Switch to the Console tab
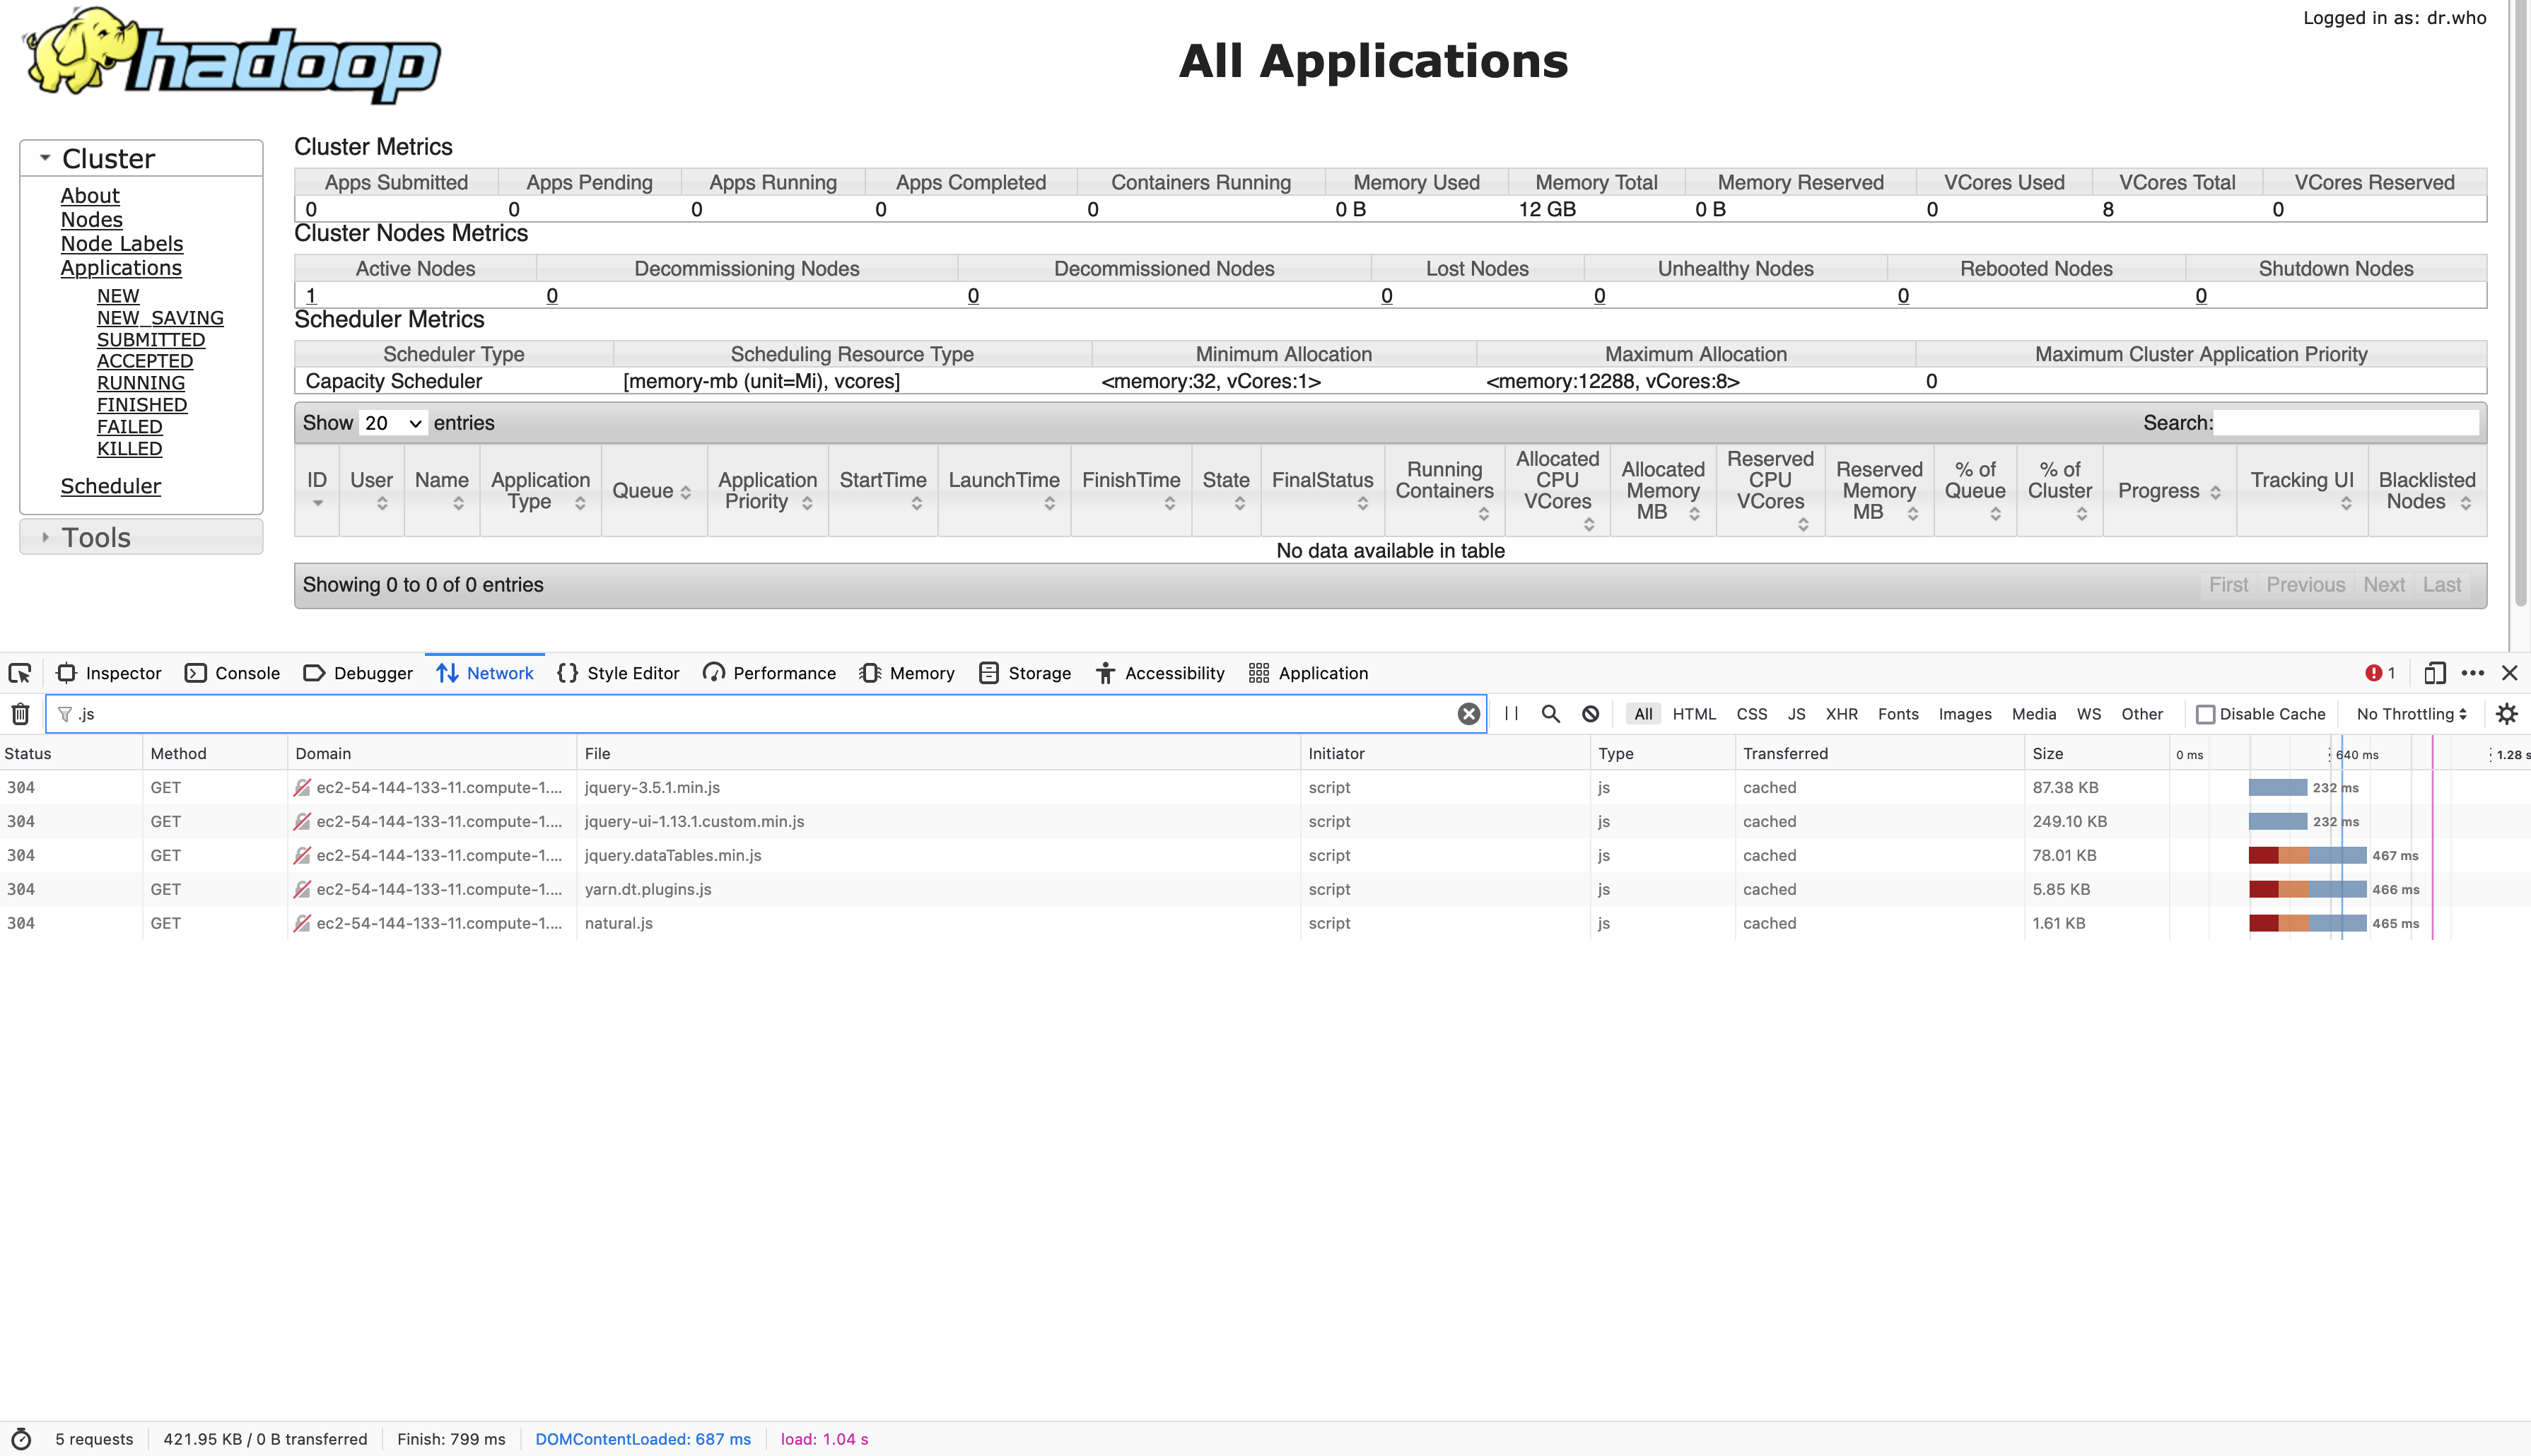This screenshot has width=2531, height=1456. click(246, 672)
